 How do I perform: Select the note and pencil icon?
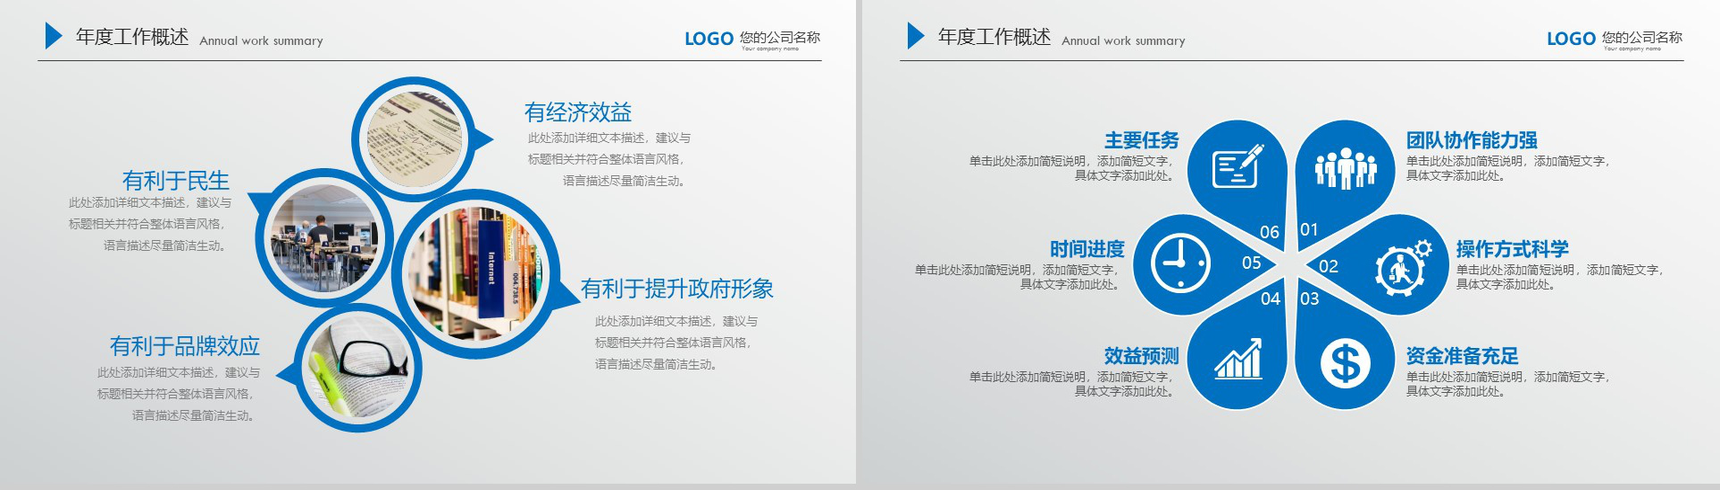coord(1237,167)
